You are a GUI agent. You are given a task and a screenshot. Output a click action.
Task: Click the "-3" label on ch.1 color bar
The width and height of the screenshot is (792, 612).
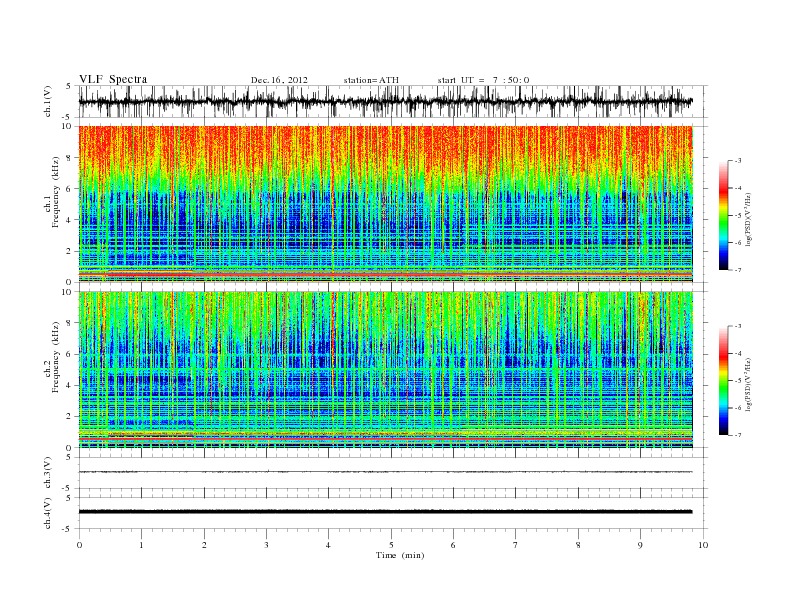click(738, 161)
